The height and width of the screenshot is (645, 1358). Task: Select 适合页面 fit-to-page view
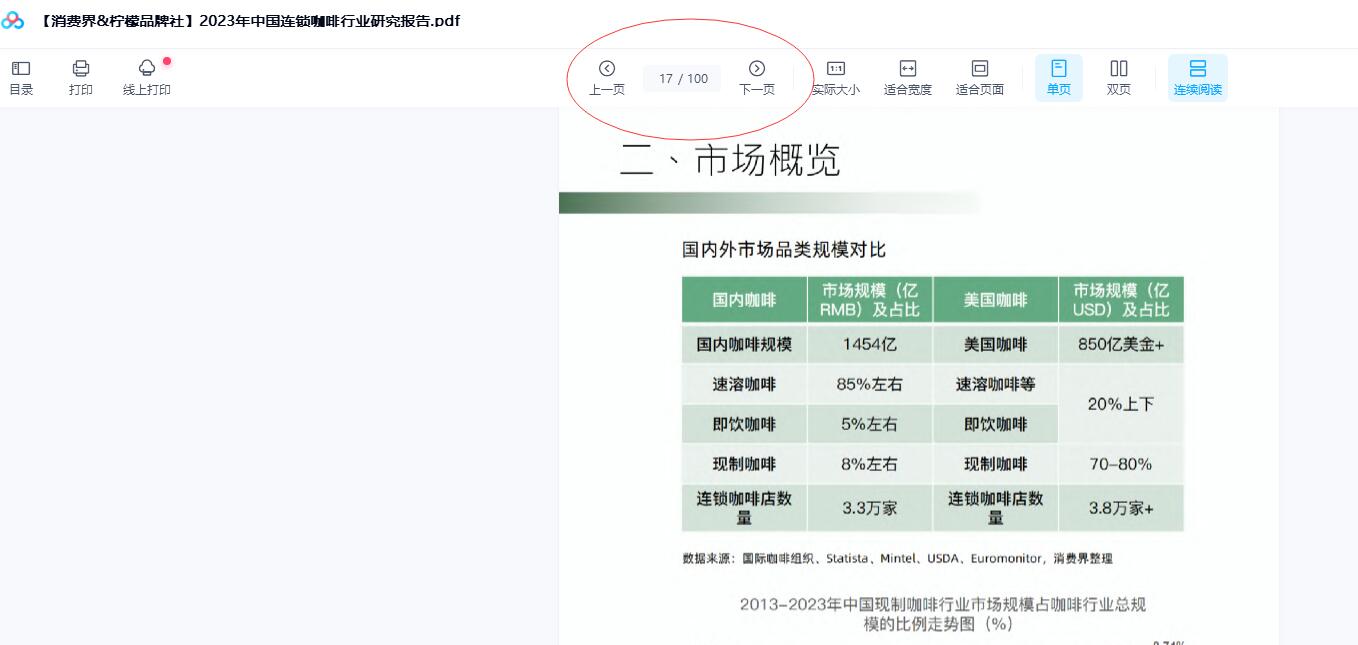click(x=979, y=77)
